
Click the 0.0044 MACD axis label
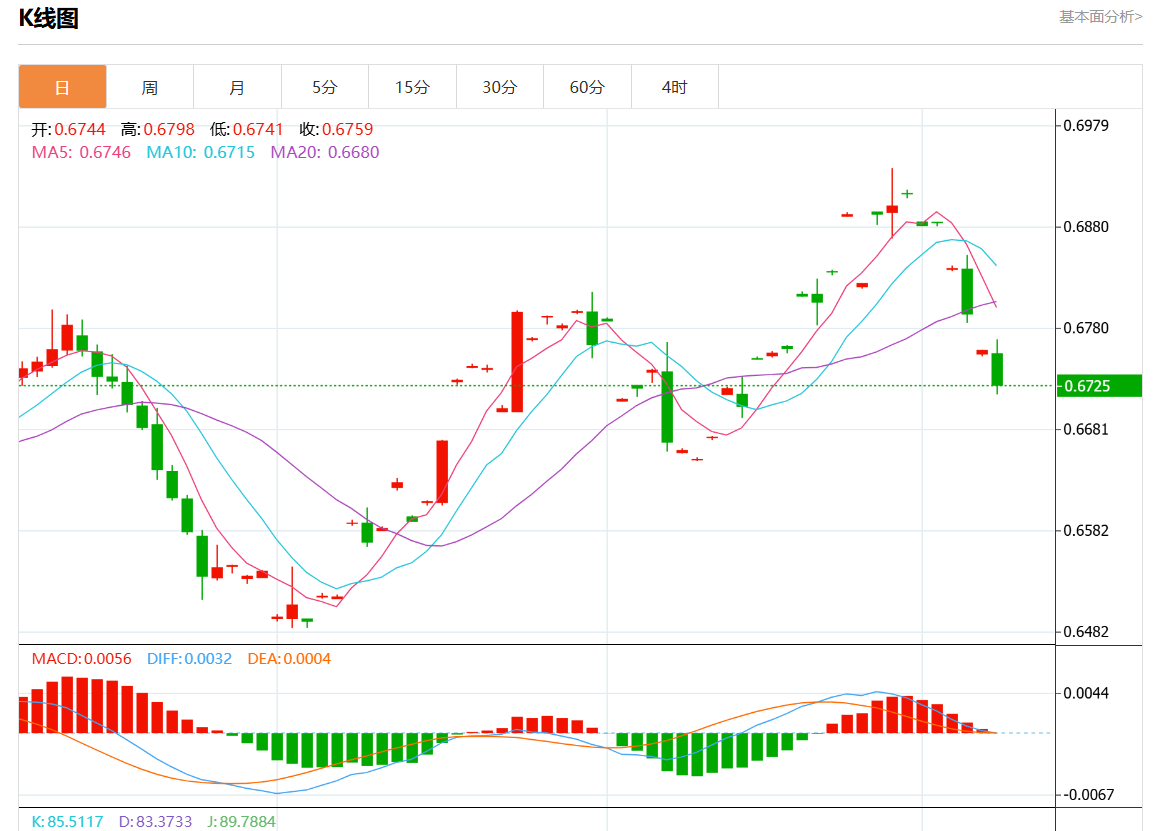[x=1086, y=693]
